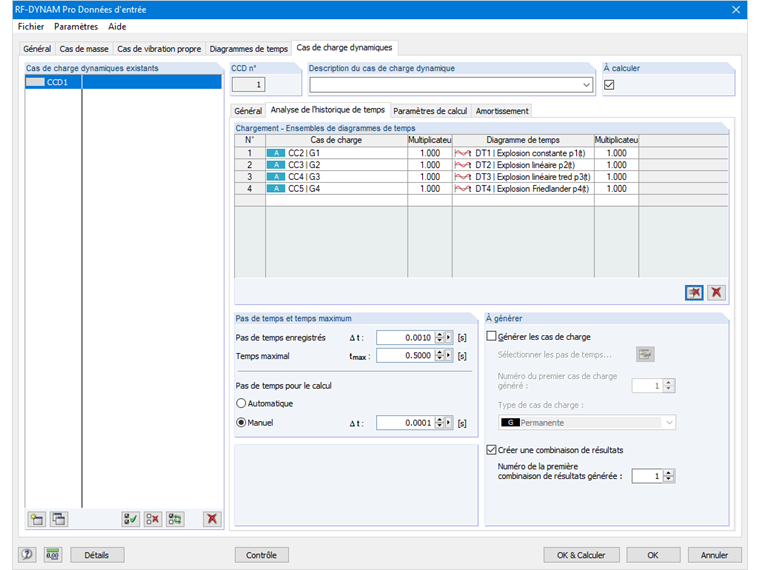Click the new dynamic load case icon
The image size is (760, 570).
[37, 519]
